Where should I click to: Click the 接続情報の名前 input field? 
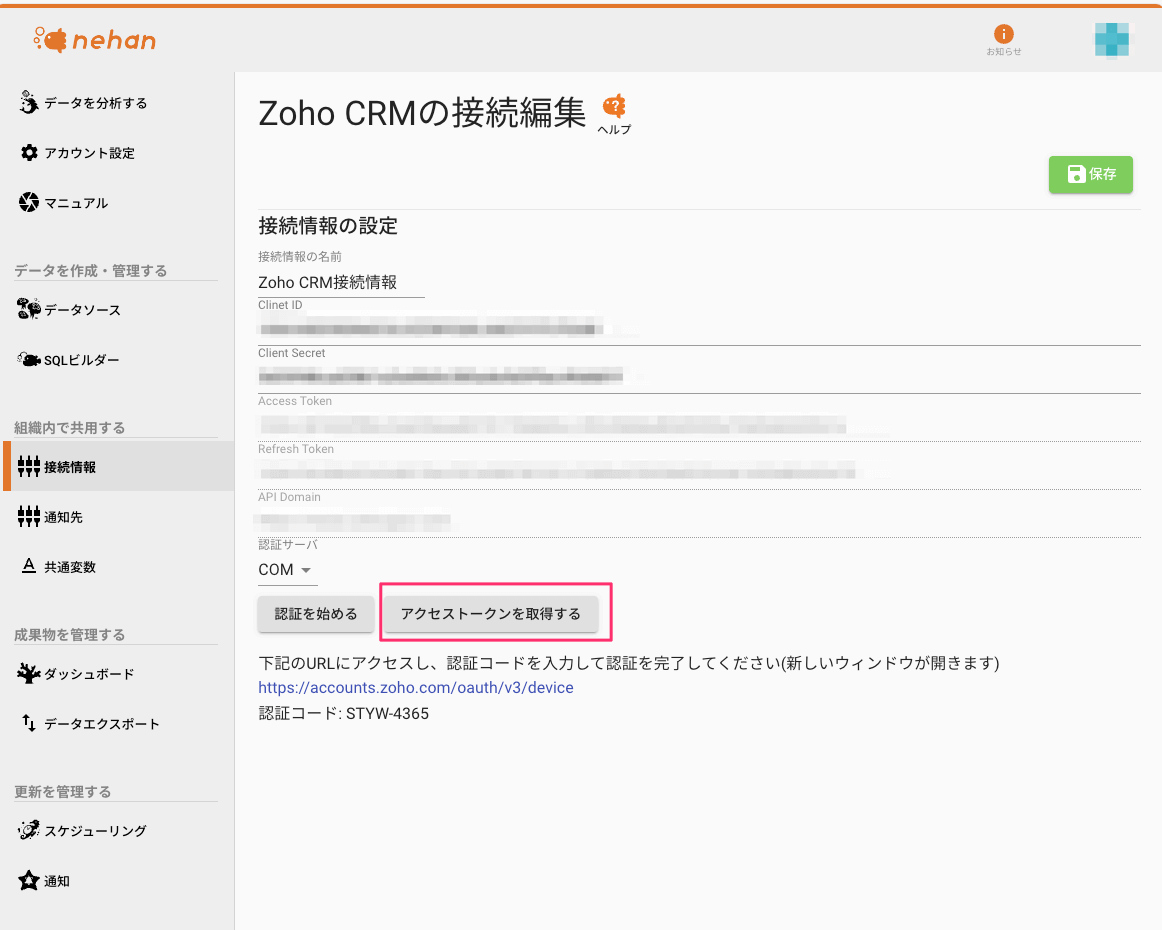pyautogui.click(x=341, y=282)
